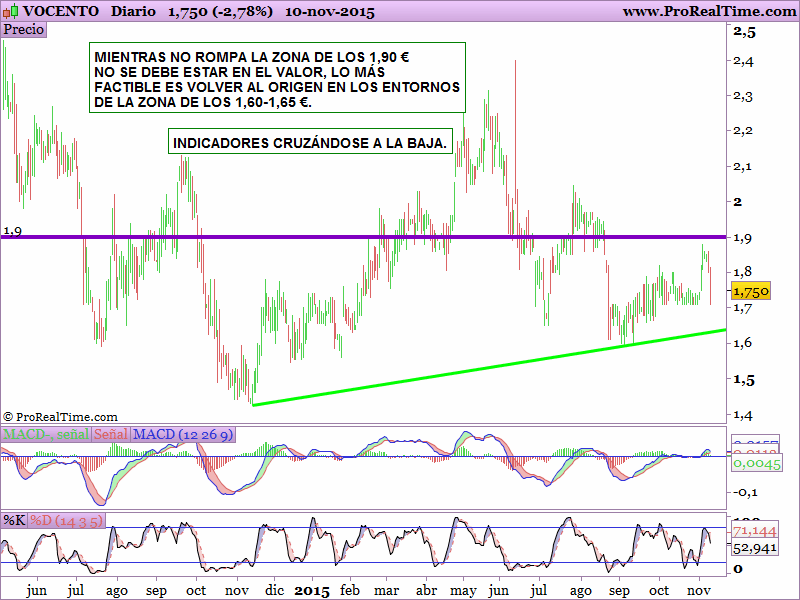Click the 2,4 price axis label
The height and width of the screenshot is (600, 800).
(743, 61)
